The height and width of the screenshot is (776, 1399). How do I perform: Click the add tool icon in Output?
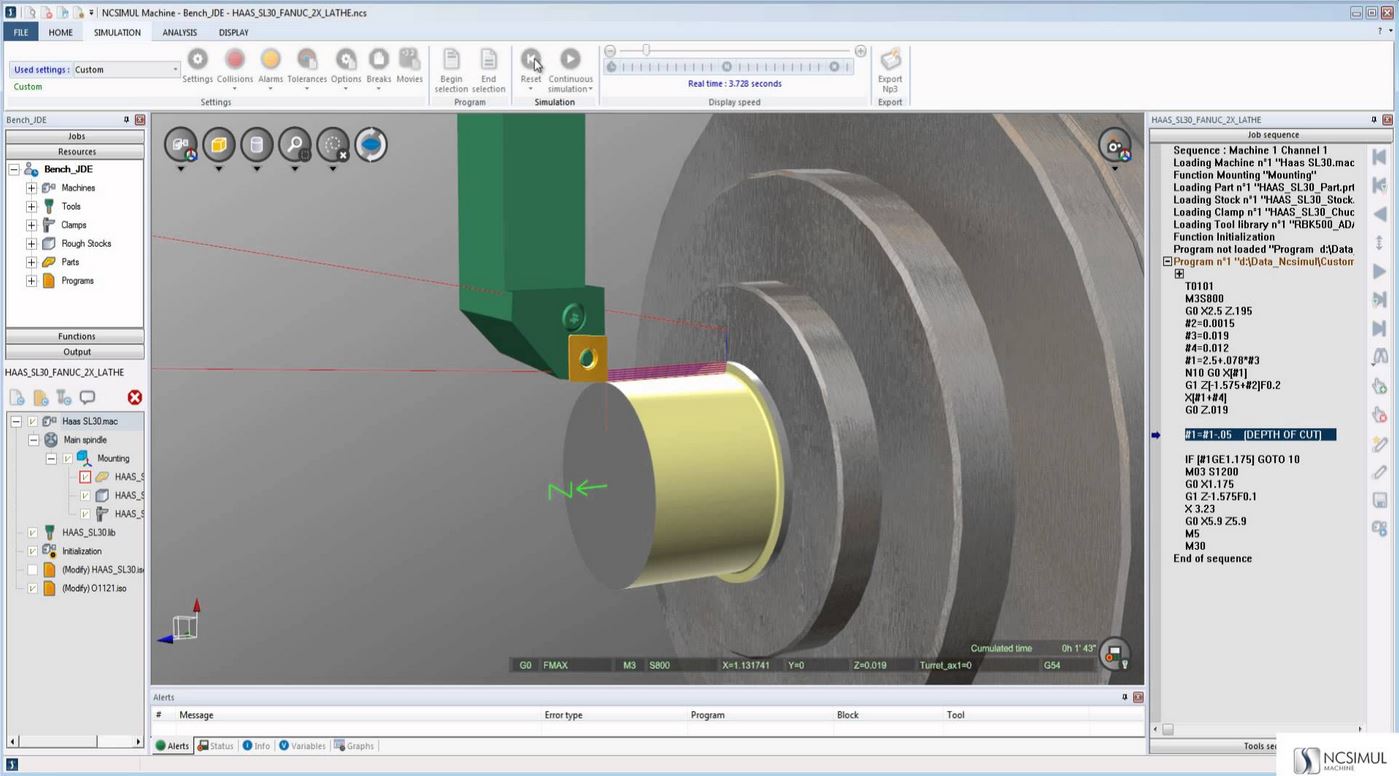coord(64,397)
